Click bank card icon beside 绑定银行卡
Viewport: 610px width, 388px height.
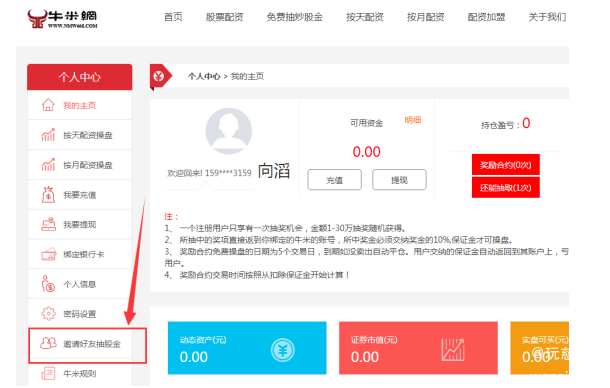[x=49, y=254]
